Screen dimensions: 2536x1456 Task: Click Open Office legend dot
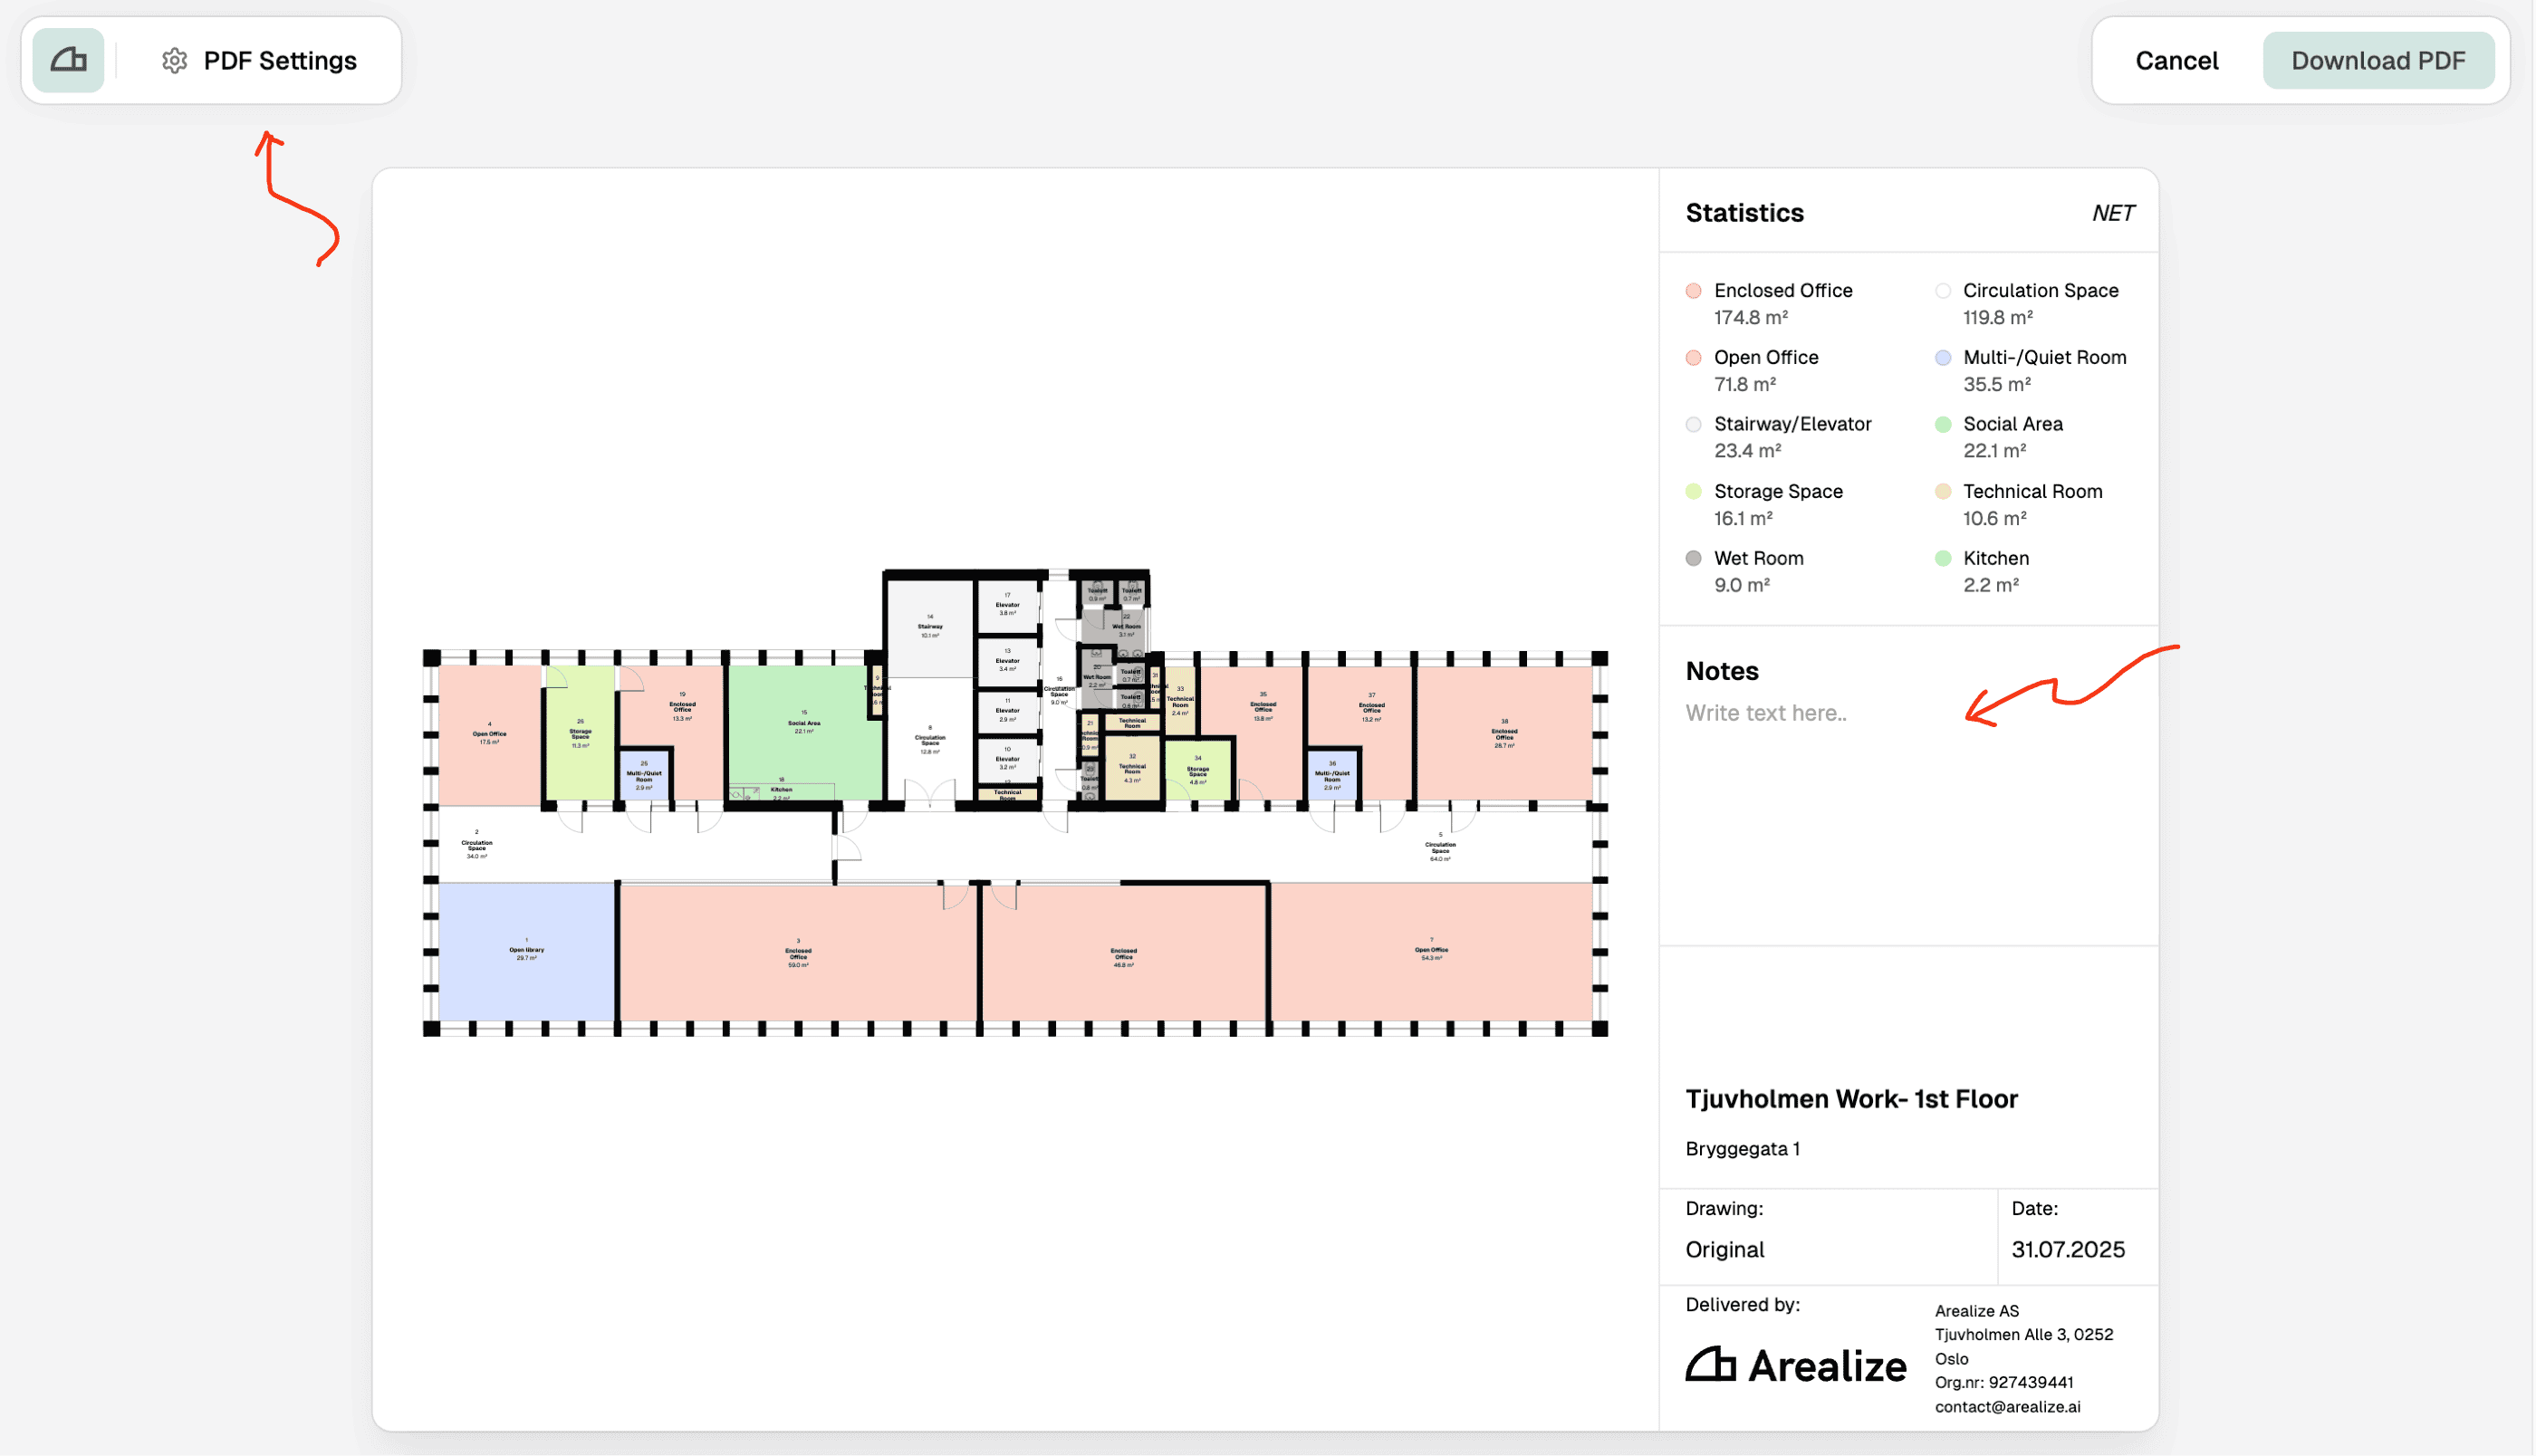pyautogui.click(x=1693, y=358)
